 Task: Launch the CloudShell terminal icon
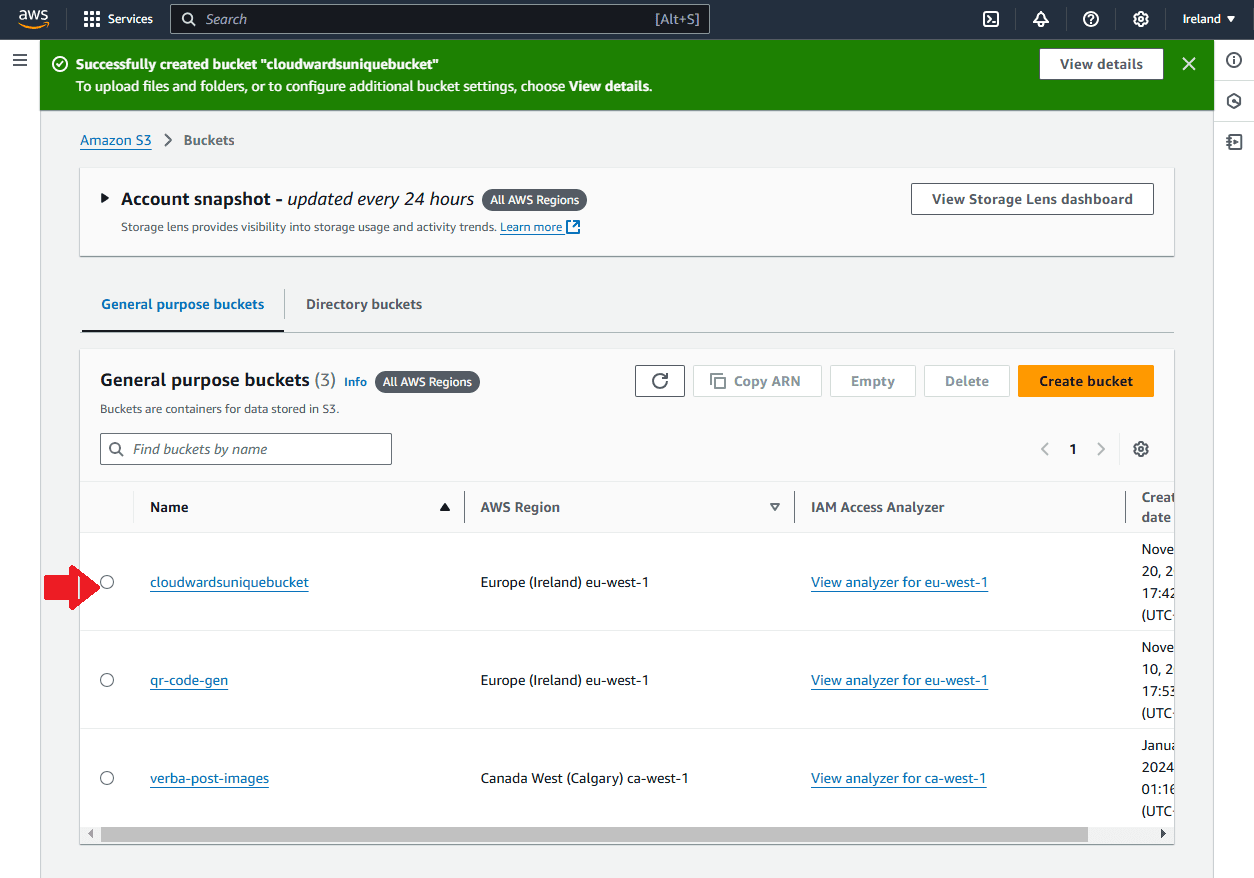(991, 19)
